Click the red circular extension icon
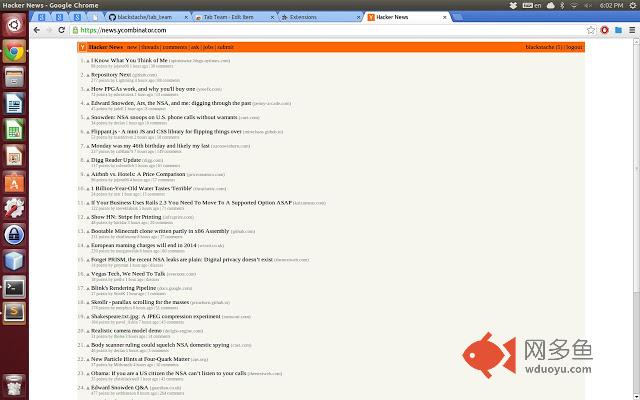This screenshot has width=640, height=400. (605, 30)
